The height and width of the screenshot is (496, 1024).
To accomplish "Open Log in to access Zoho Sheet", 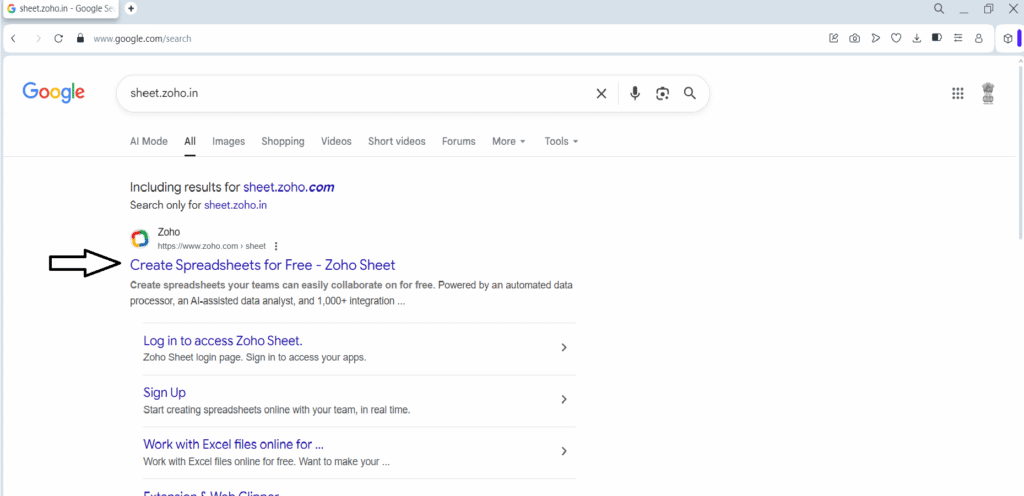I will click(x=223, y=341).
